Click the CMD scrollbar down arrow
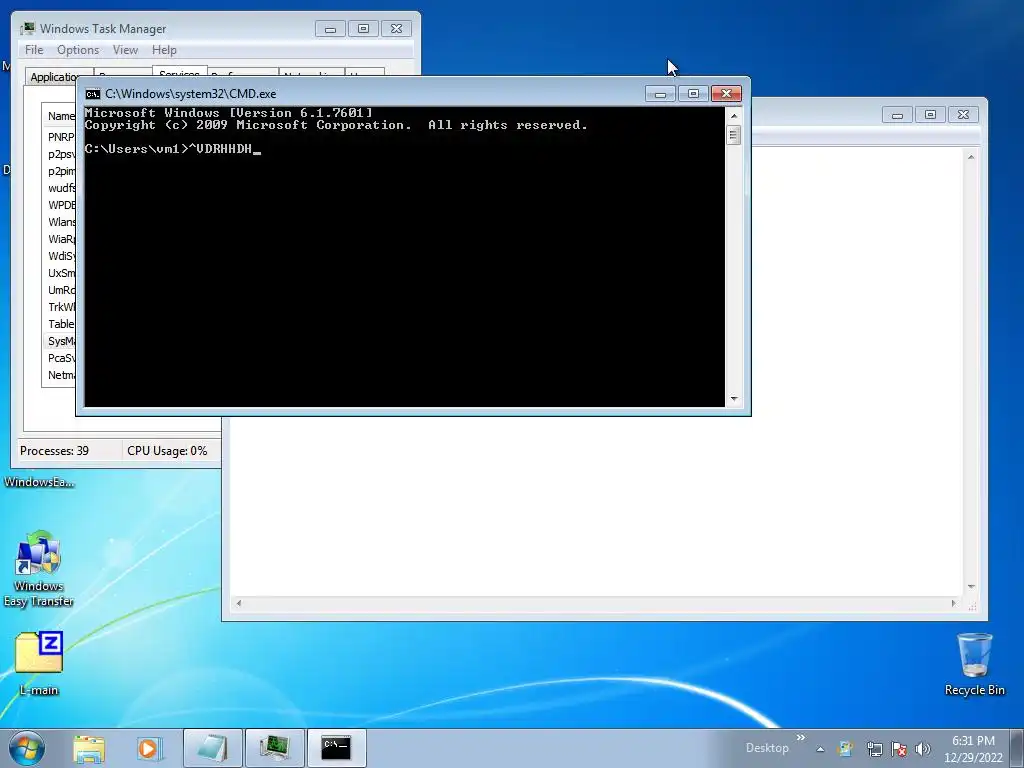 point(733,398)
